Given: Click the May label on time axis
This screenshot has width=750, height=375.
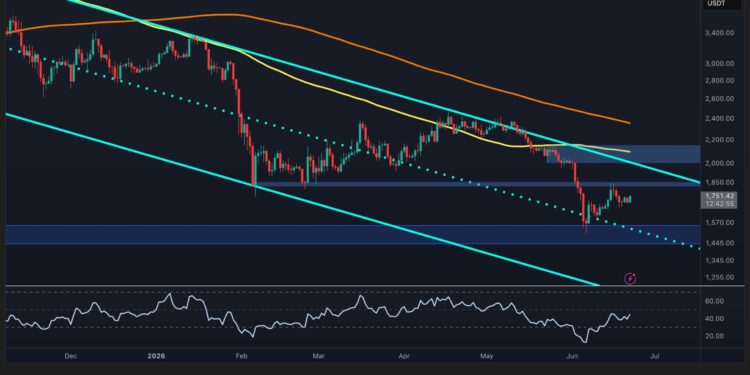Looking at the screenshot, I should pyautogui.click(x=487, y=356).
